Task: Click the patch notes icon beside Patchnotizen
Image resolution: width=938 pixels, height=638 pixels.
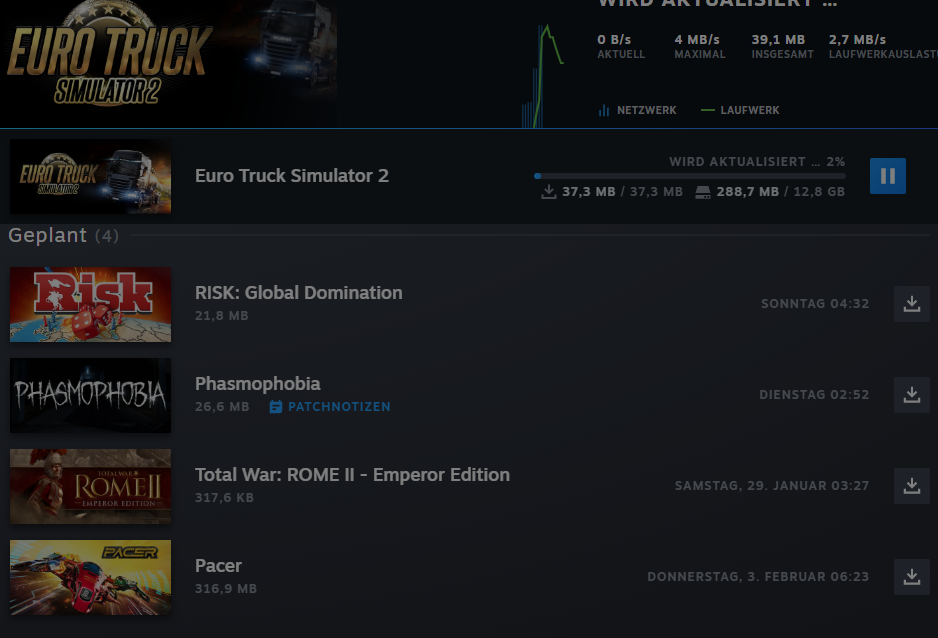Action: [x=275, y=407]
